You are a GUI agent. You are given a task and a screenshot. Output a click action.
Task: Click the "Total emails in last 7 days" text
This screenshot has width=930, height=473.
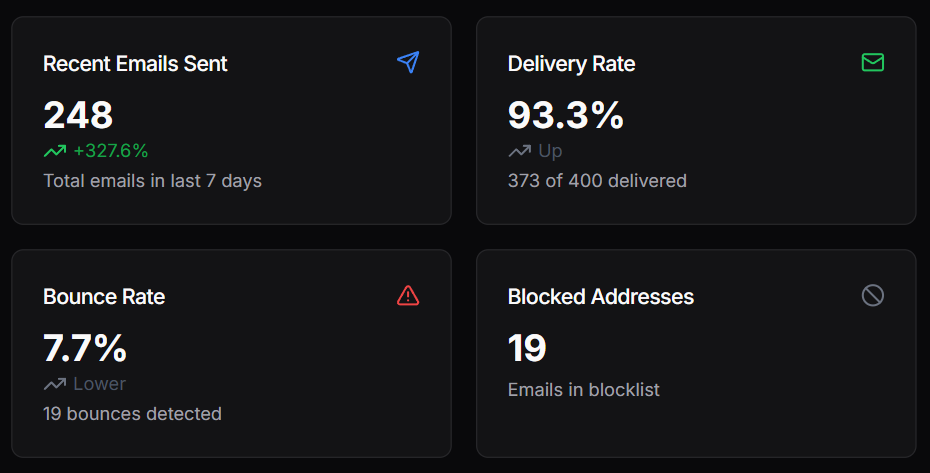tap(152, 181)
